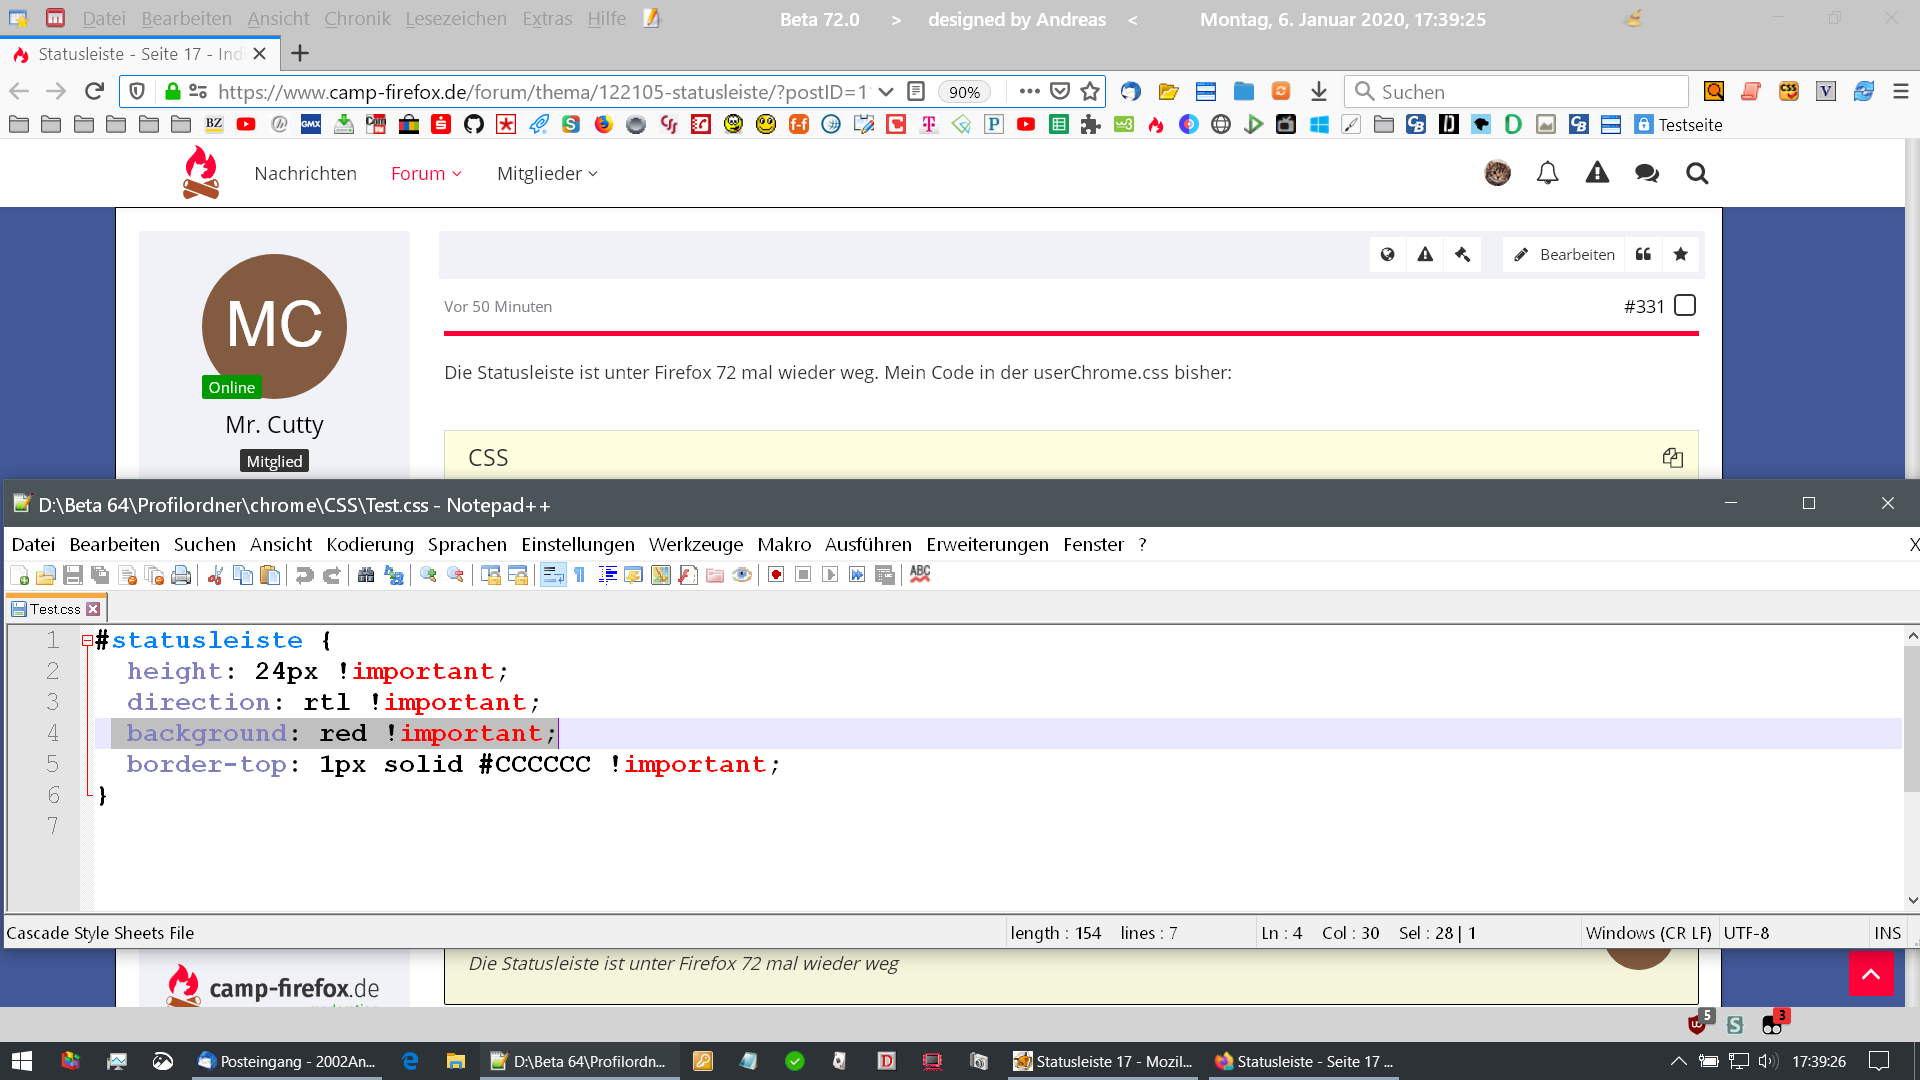Open the Nachrichten link in site header

pyautogui.click(x=305, y=174)
